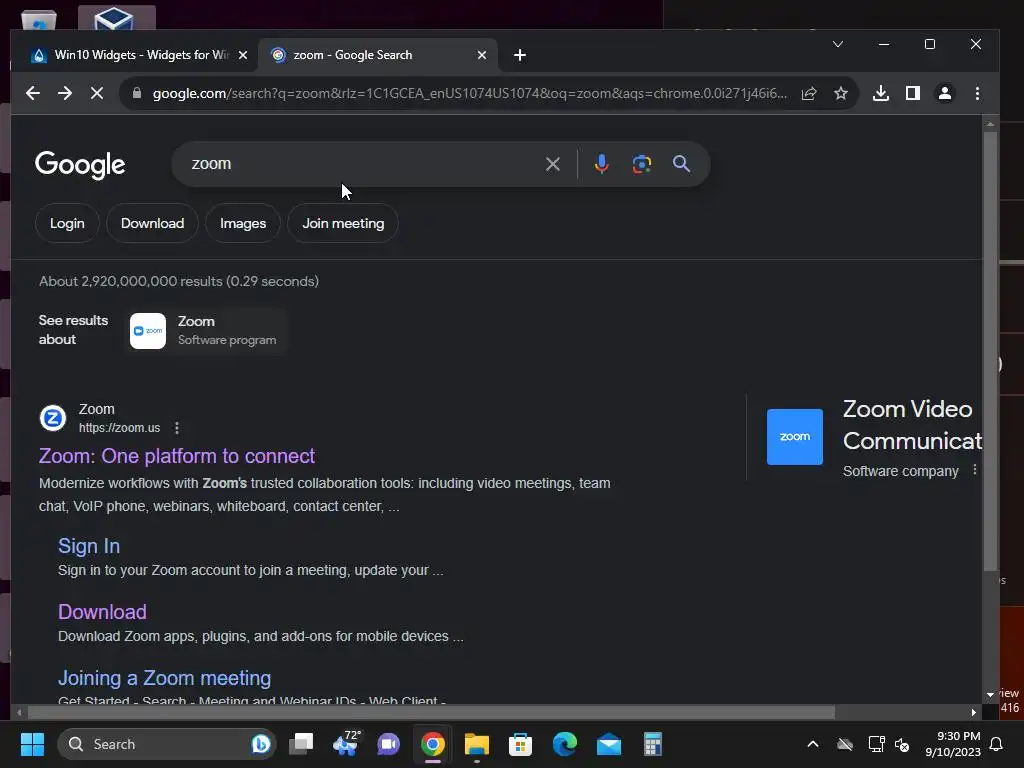1024x768 pixels.
Task: Clear the Google search box text
Action: 553,164
